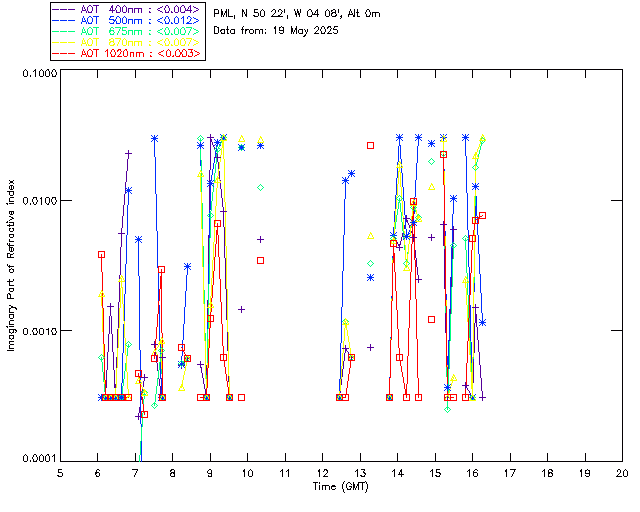Click the x-axis tick label 8

pyautogui.click(x=173, y=473)
